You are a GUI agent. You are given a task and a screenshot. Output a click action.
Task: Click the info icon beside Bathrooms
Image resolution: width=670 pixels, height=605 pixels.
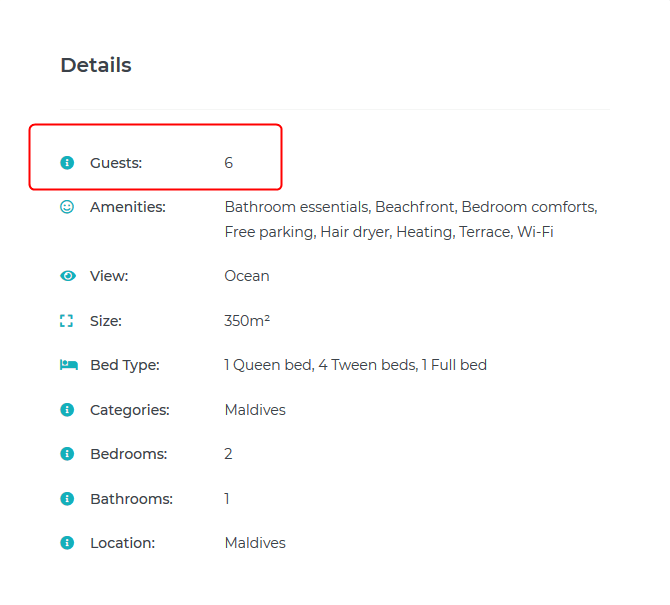tap(68, 499)
